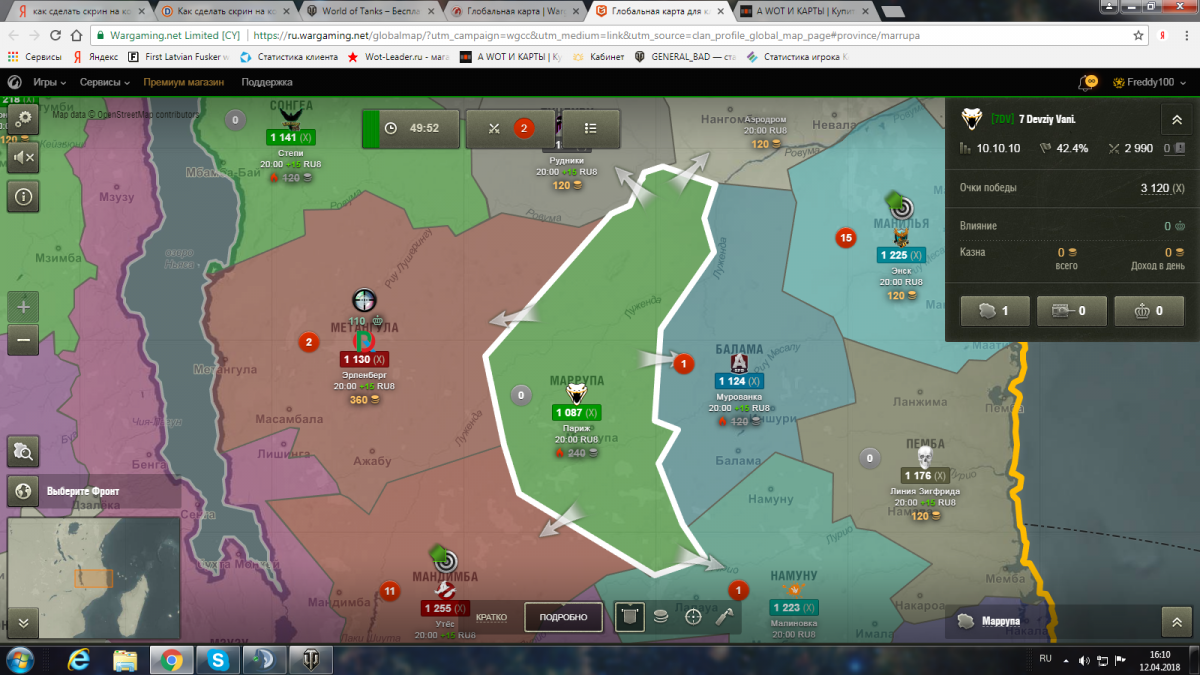Bookmark this page with star icon

pos(1138,34)
